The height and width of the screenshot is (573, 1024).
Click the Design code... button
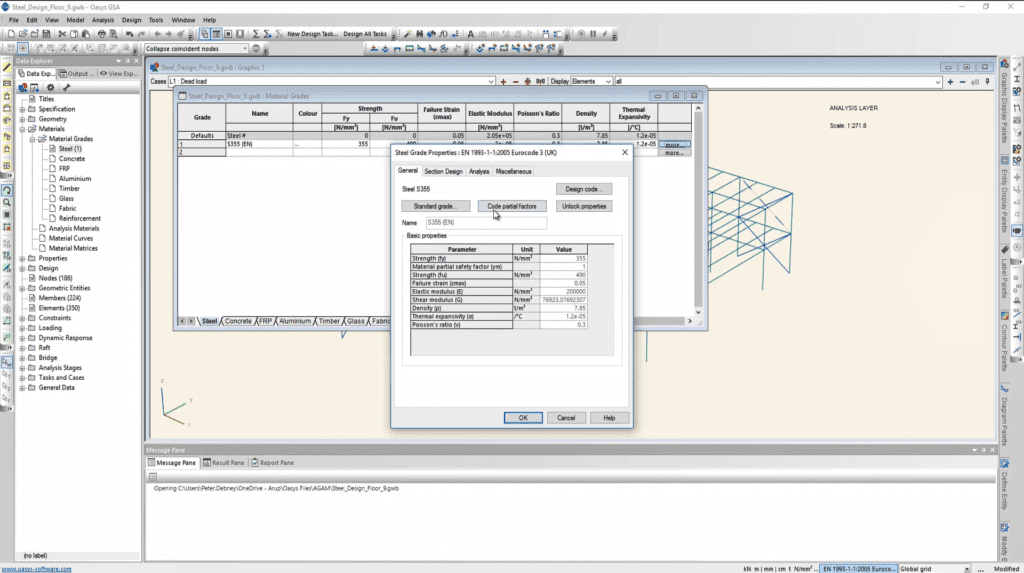(x=584, y=189)
